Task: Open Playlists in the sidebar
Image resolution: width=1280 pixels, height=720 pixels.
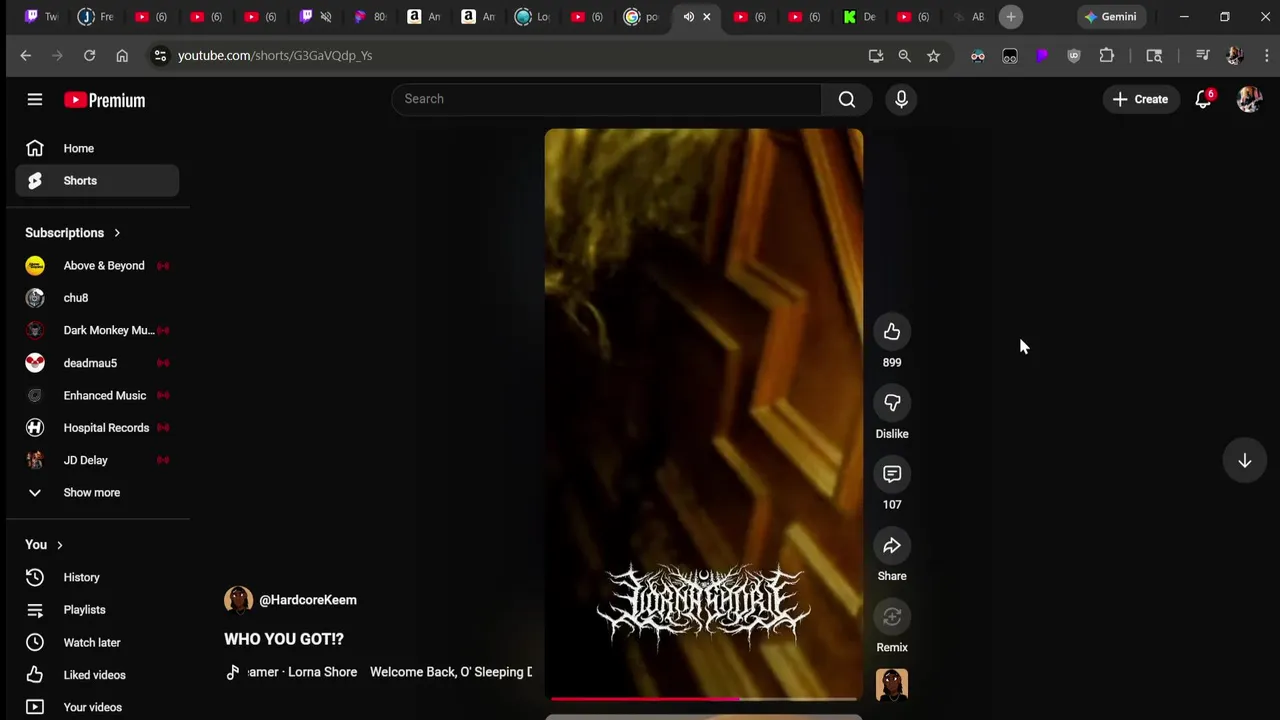Action: point(98,610)
